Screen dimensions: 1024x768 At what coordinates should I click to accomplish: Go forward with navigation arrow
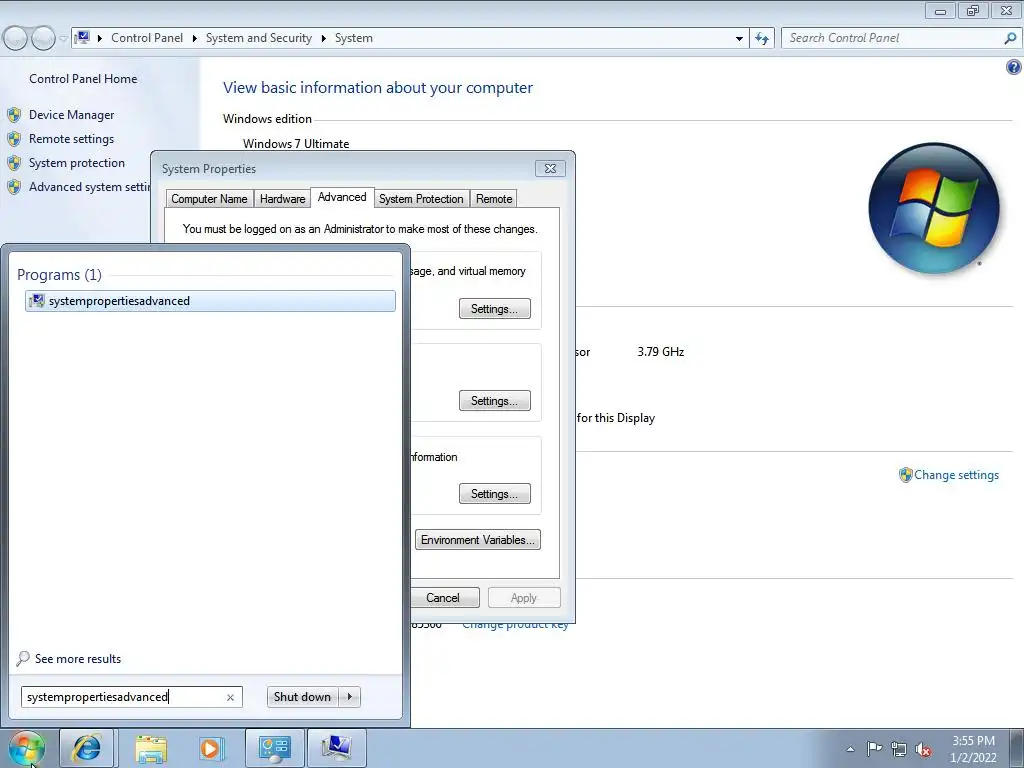[x=43, y=38]
